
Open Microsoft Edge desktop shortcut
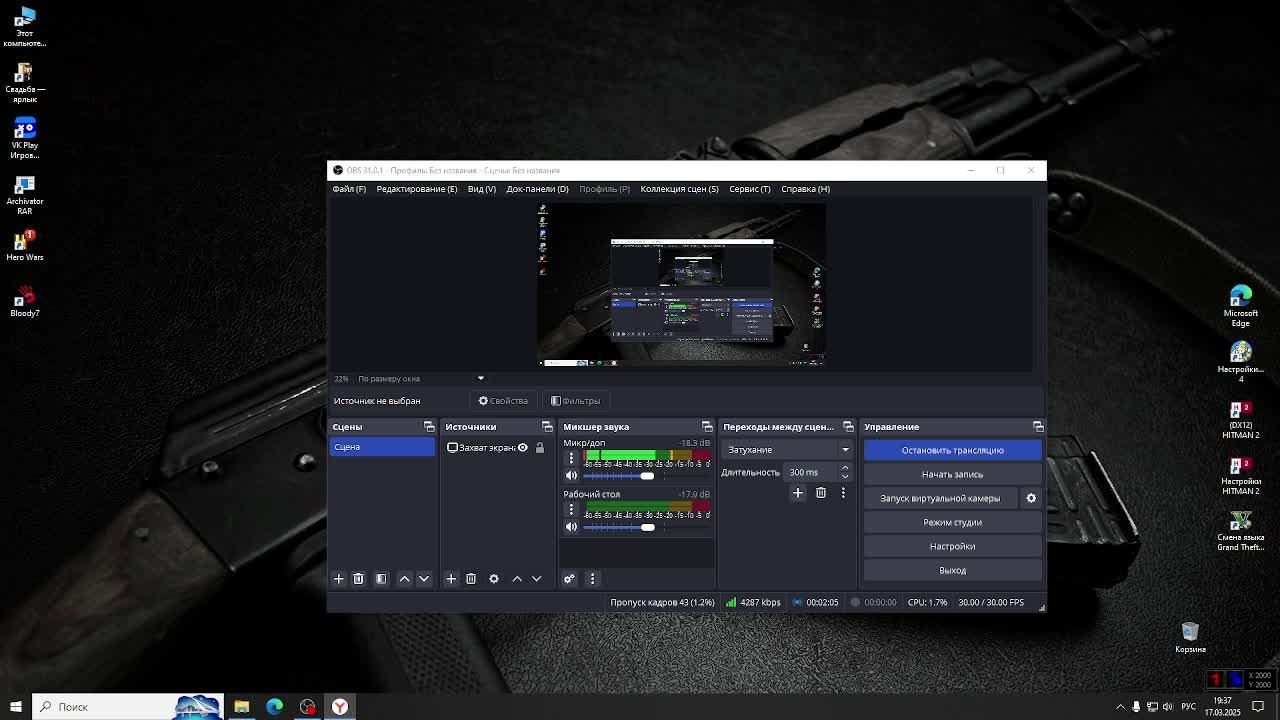(x=1240, y=306)
